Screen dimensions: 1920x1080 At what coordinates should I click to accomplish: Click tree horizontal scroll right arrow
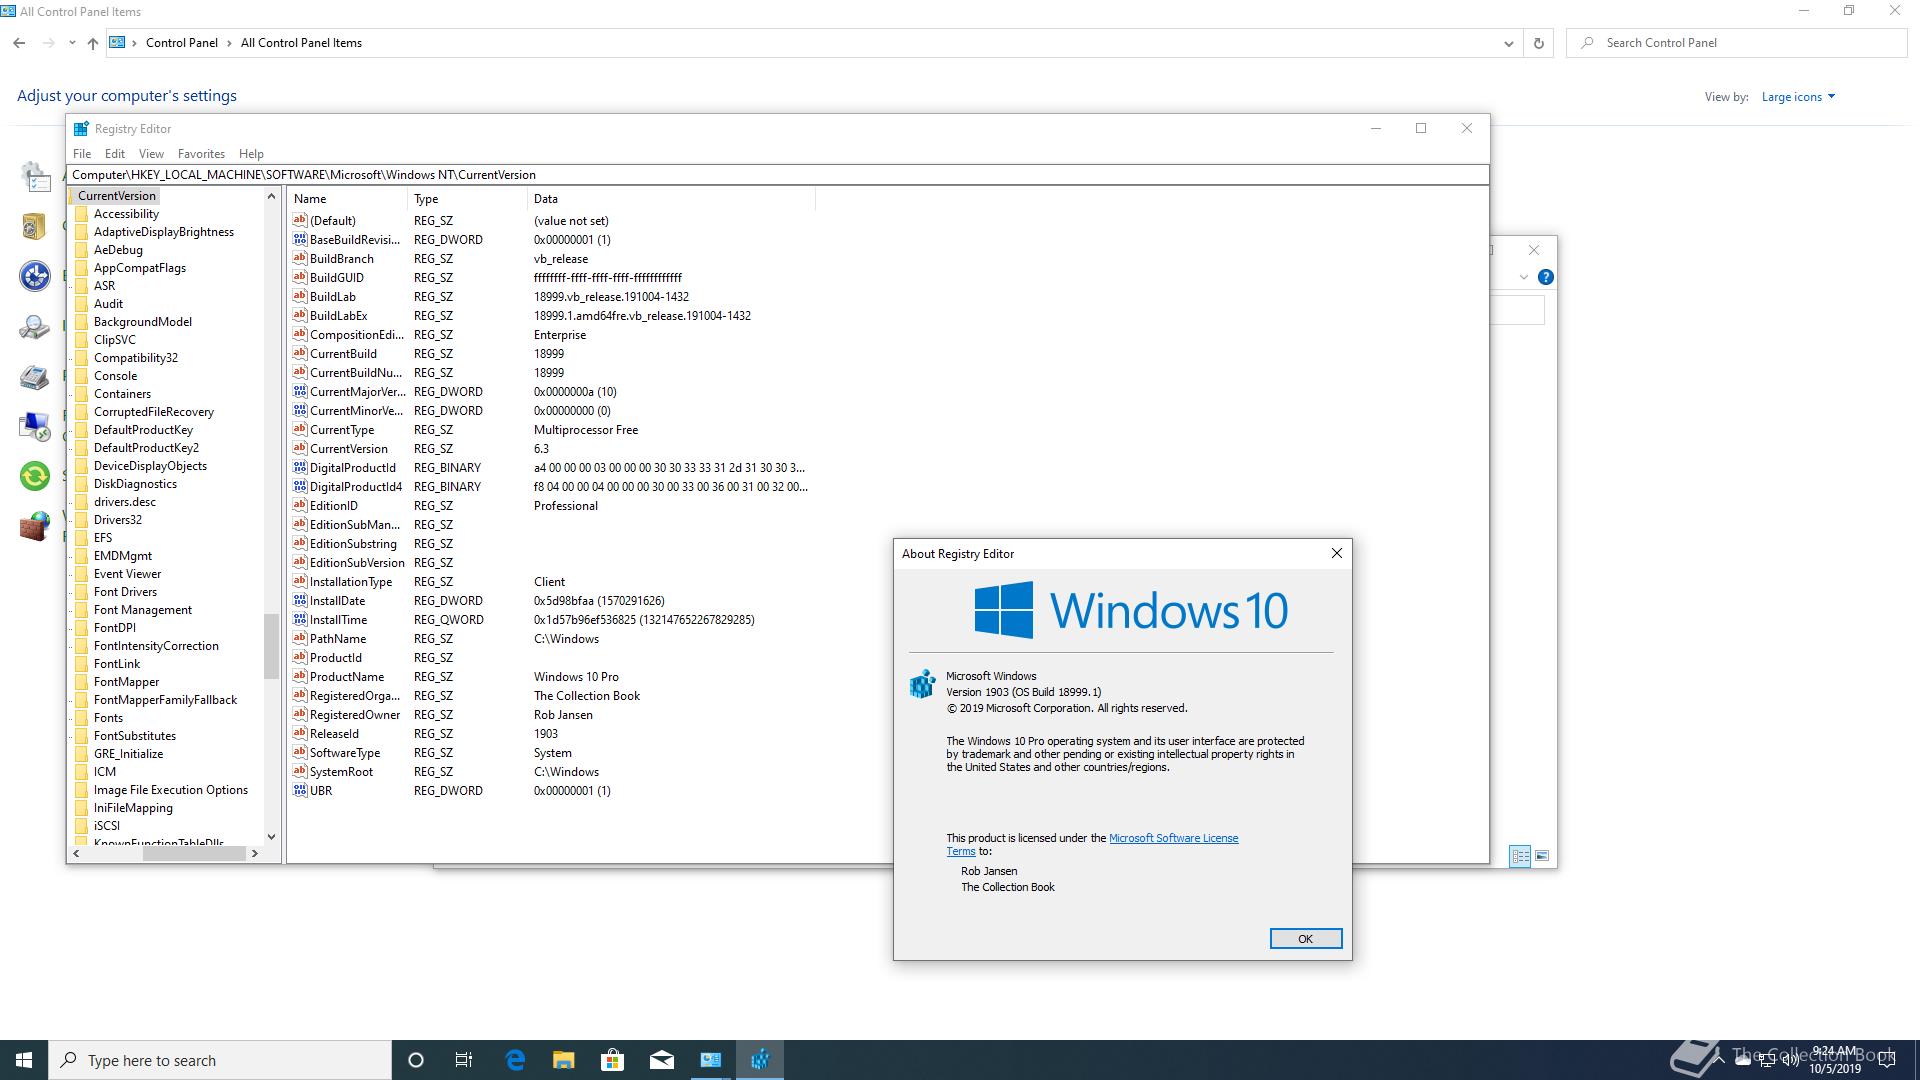pyautogui.click(x=255, y=853)
